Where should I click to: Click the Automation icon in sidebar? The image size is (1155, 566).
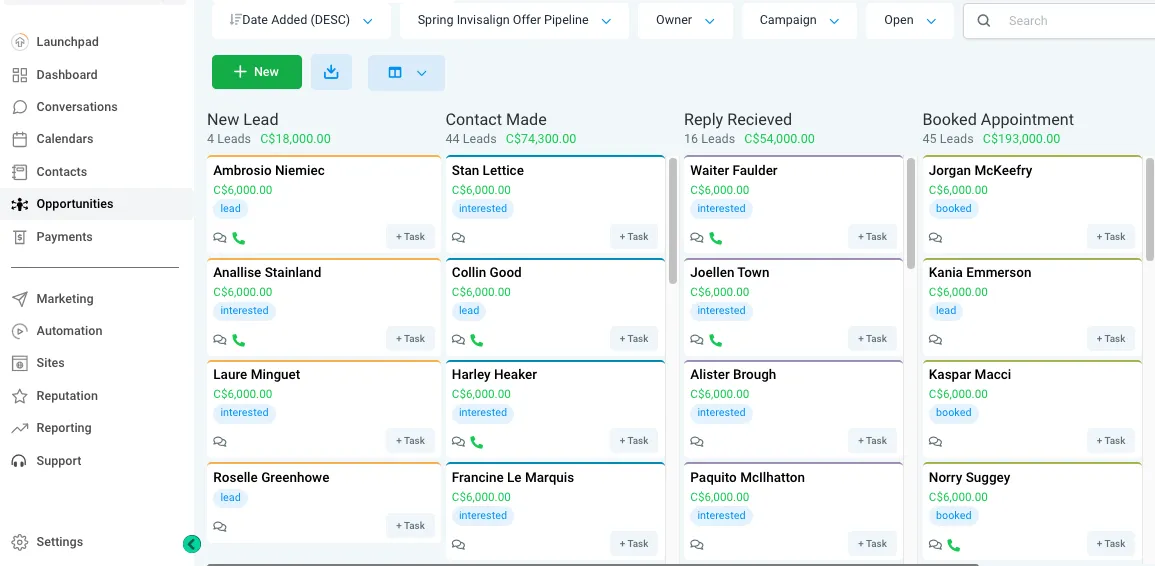tap(20, 331)
